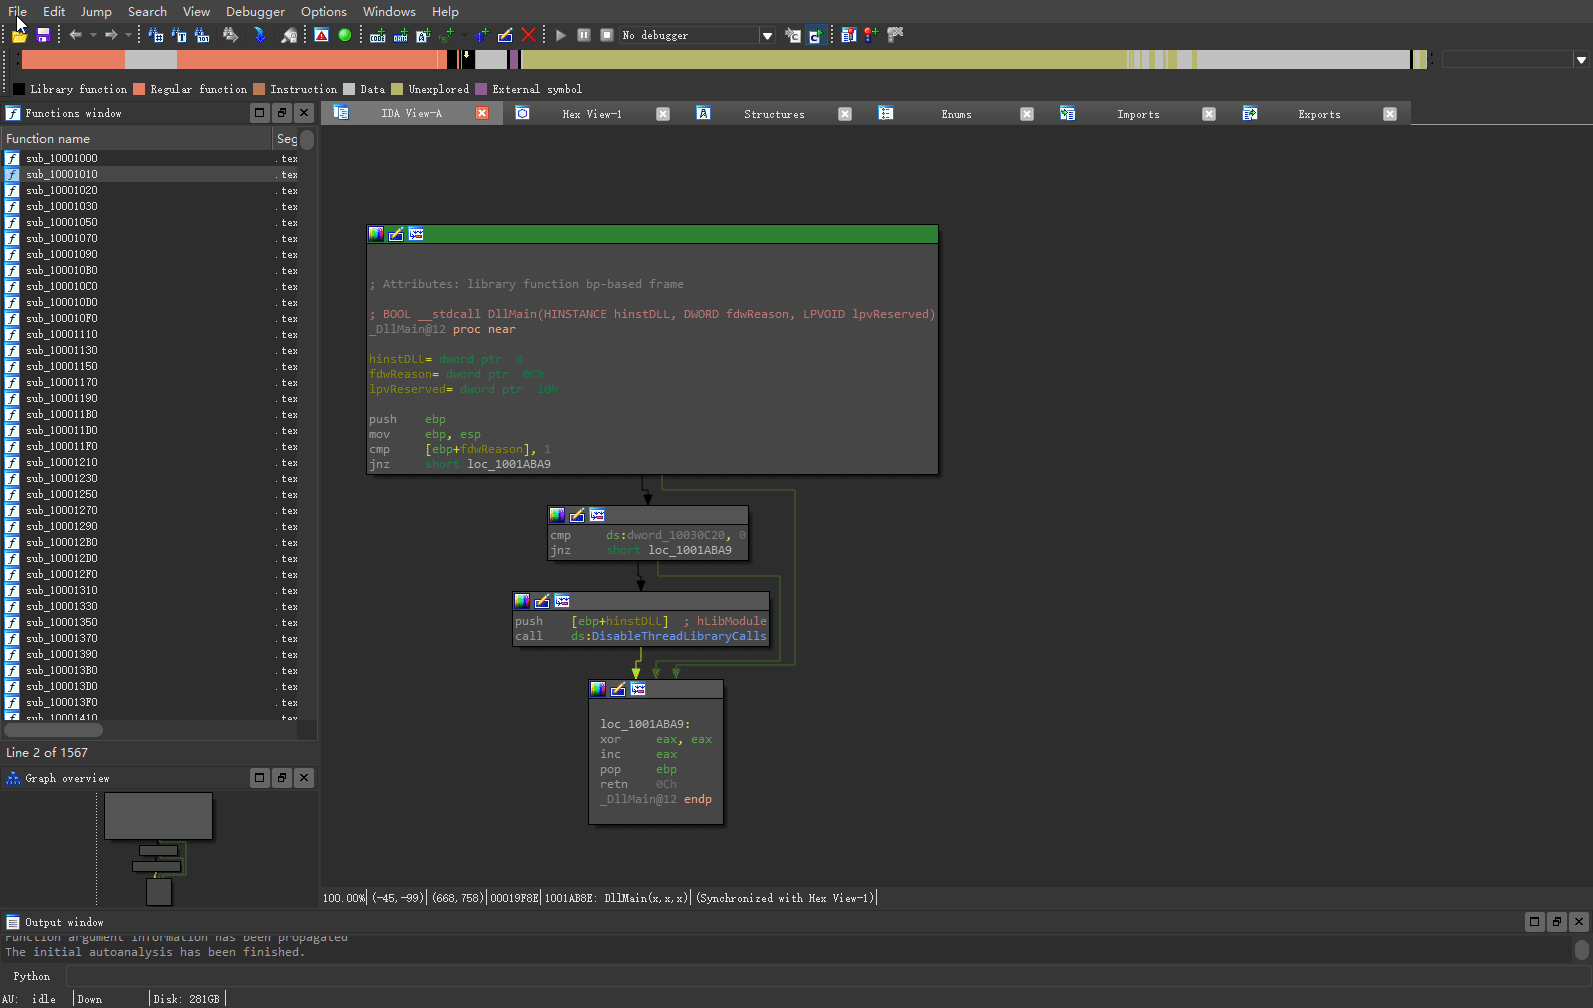This screenshot has width=1593, height=1008.
Task: Click group icon in cmp dword_10030C20 block
Action: 597,515
